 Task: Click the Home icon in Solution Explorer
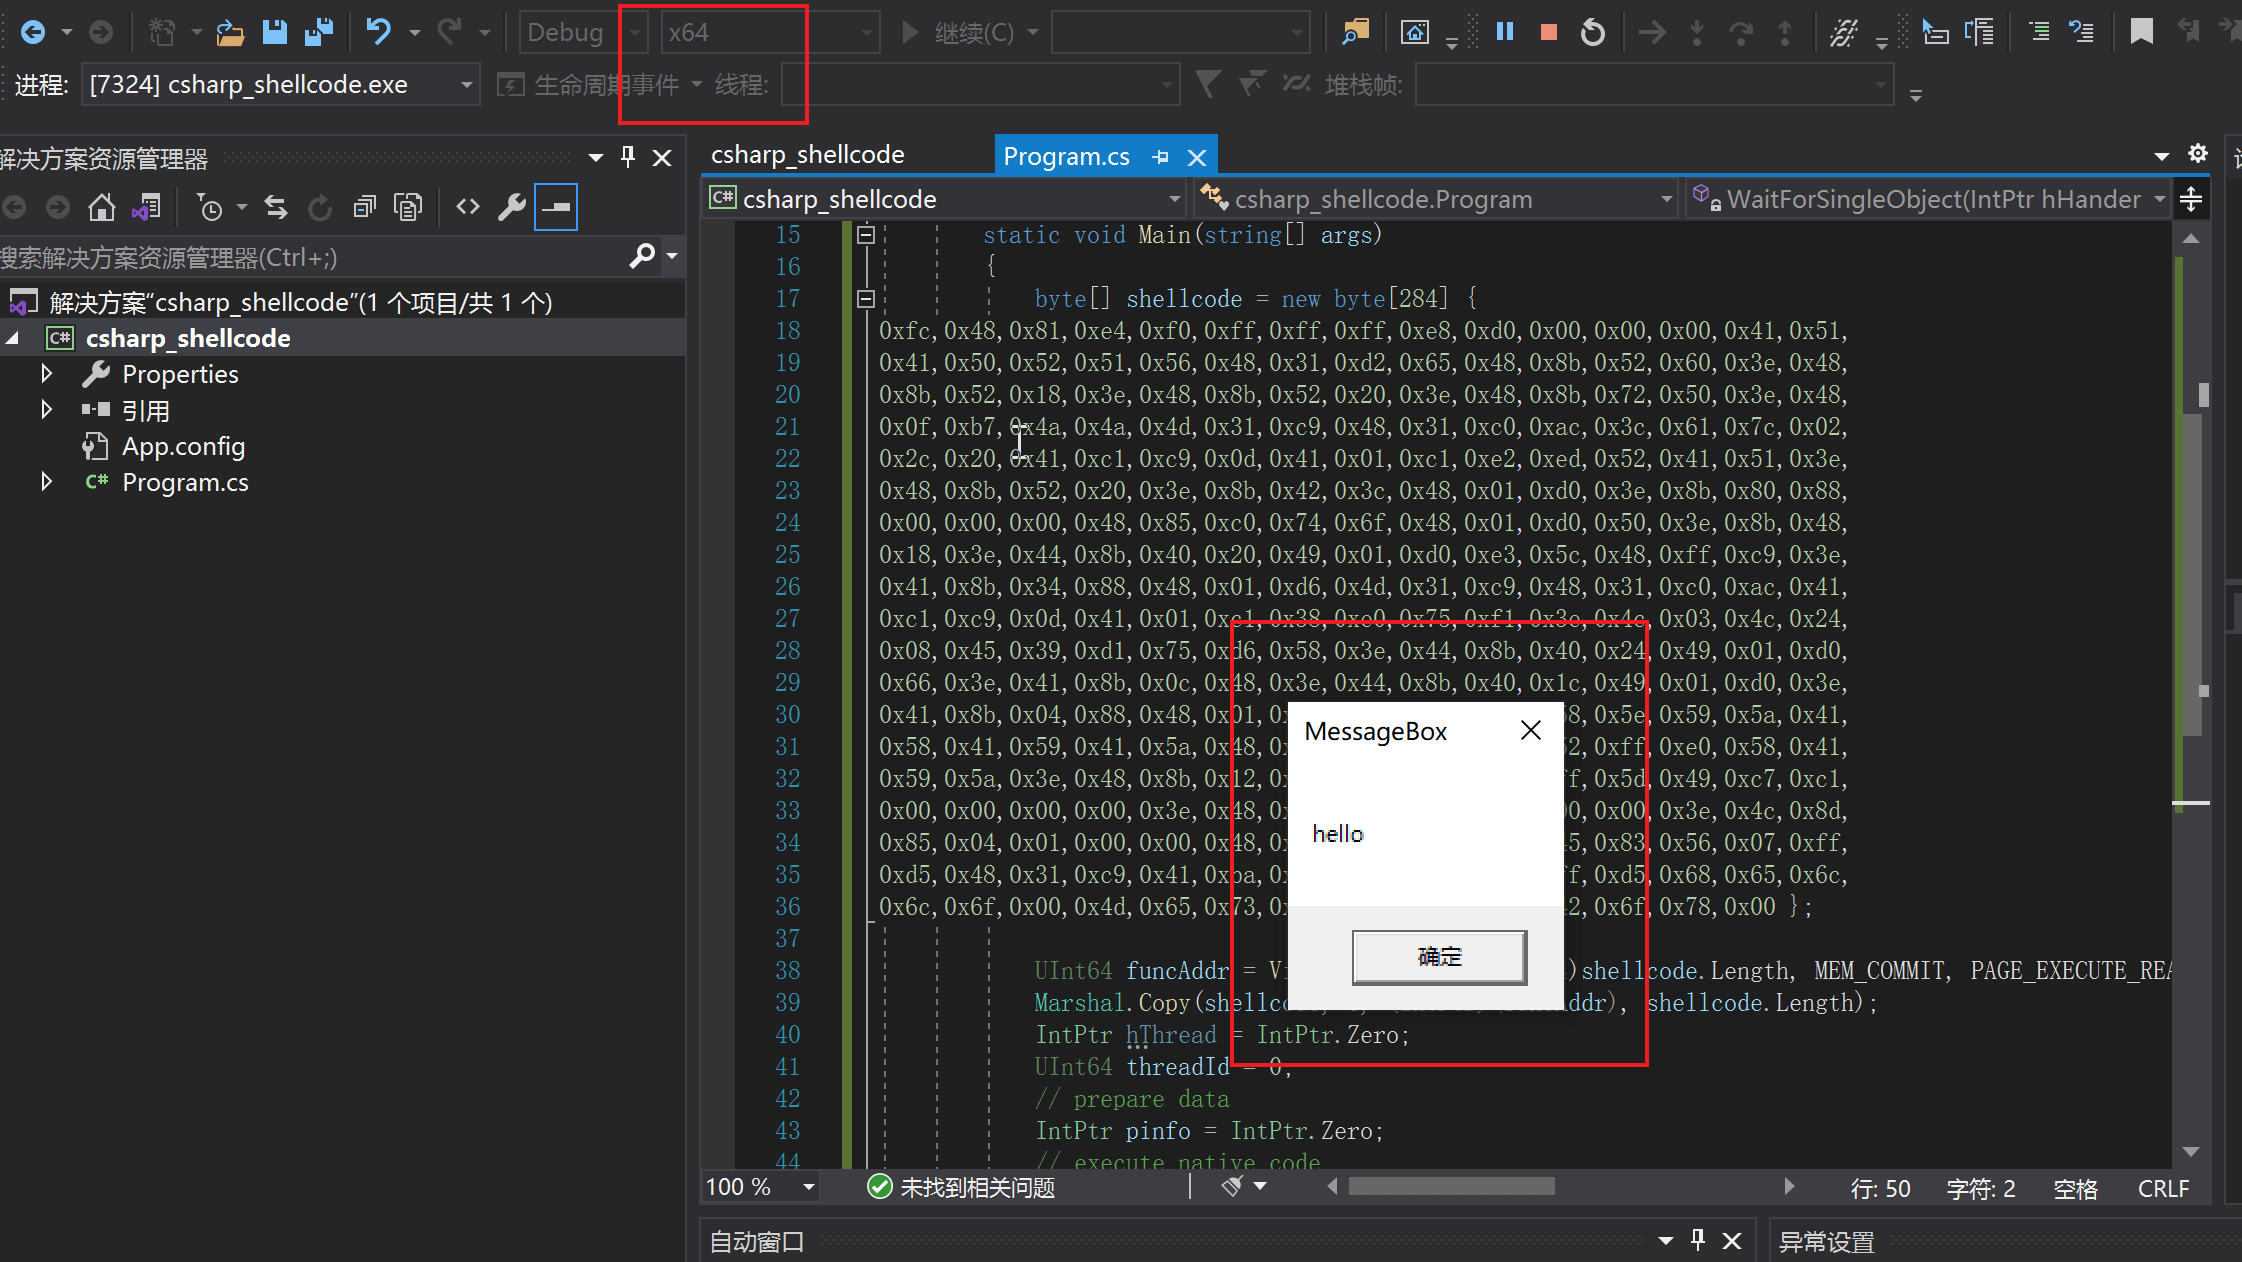(101, 207)
